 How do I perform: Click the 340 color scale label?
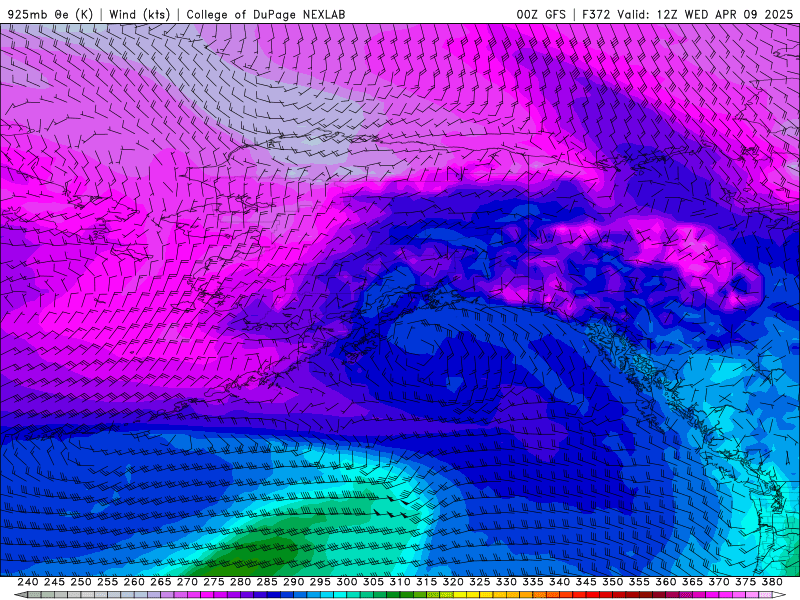click(x=559, y=582)
